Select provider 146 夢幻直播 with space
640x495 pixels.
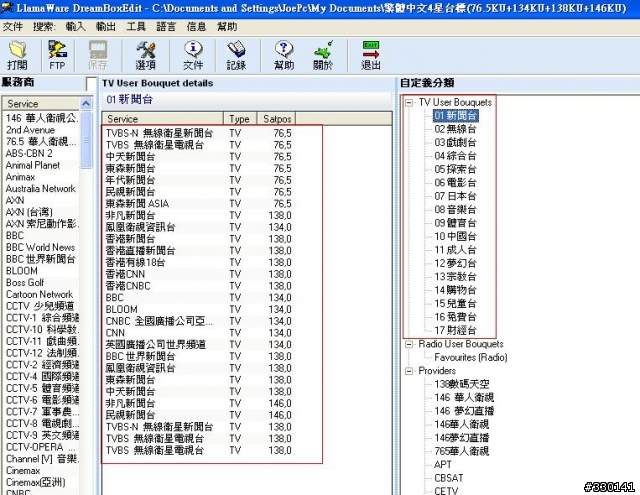tap(464, 411)
